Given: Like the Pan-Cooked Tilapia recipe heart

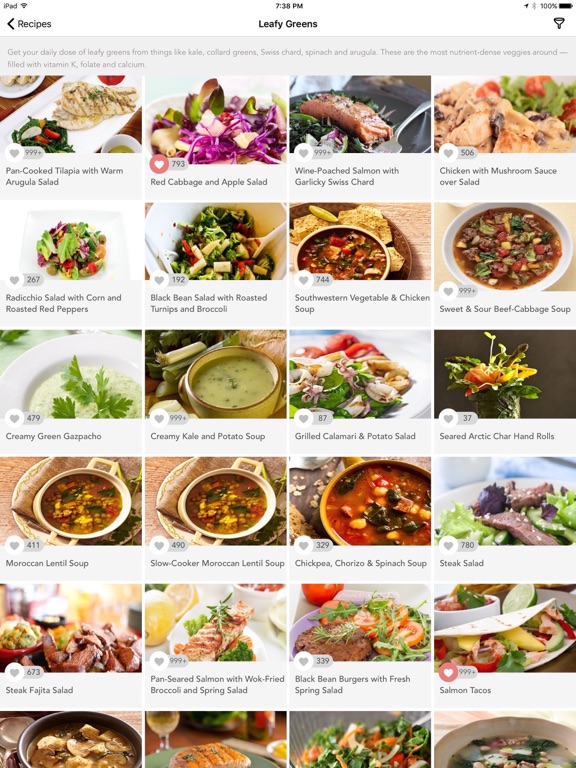Looking at the screenshot, I should [x=15, y=153].
